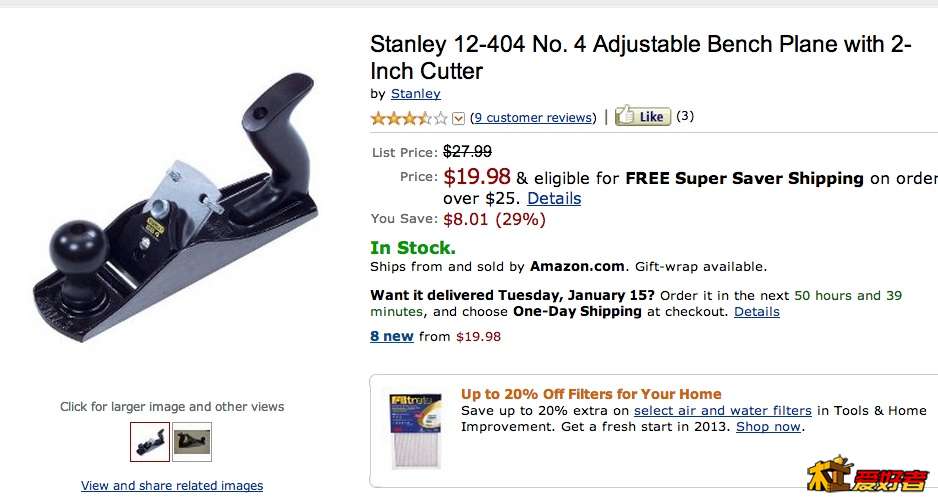Click the 8 new offers link
938x498 pixels.
coord(392,336)
